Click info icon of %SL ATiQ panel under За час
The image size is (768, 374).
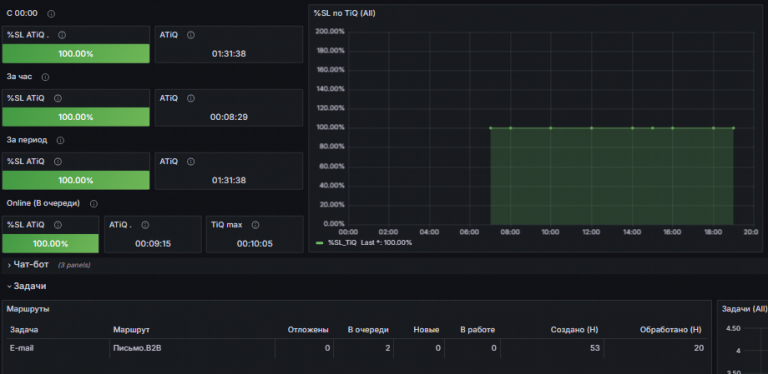click(x=58, y=98)
